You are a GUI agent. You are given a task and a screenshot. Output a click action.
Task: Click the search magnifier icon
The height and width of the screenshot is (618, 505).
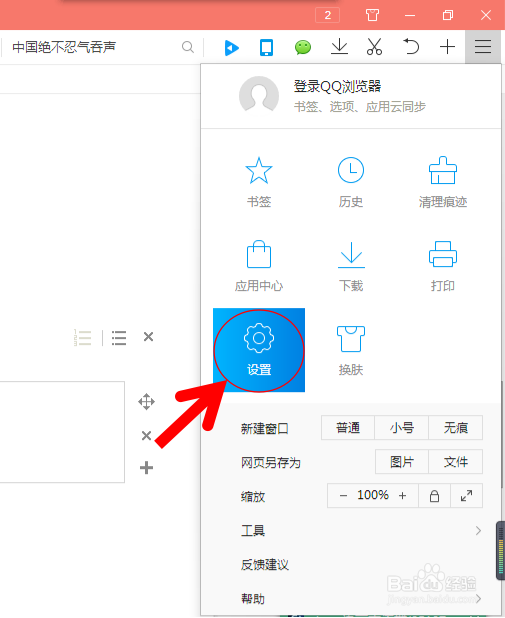188,47
